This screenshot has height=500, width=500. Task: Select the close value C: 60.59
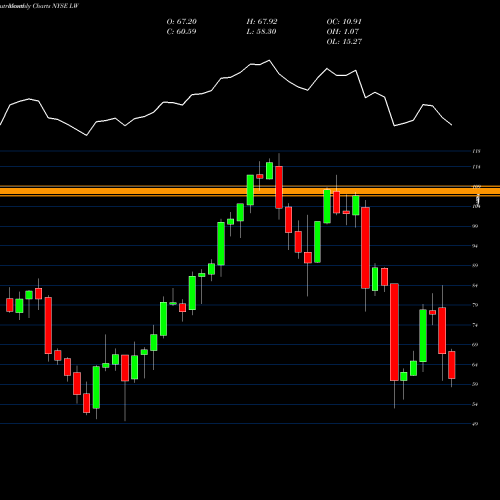pos(181,32)
